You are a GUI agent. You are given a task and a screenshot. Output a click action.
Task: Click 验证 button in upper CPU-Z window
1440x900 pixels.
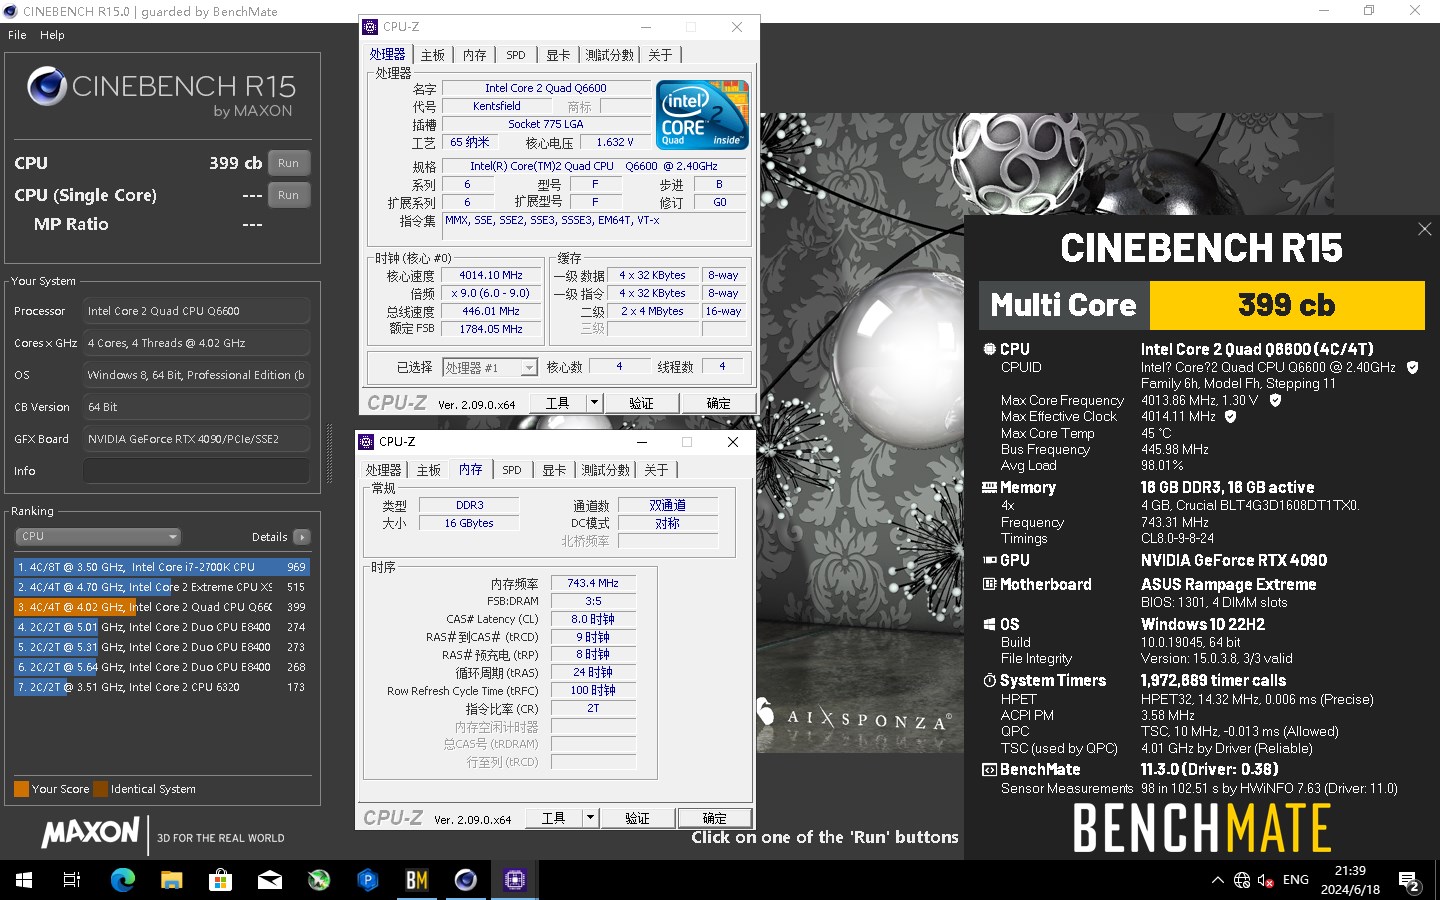point(641,403)
